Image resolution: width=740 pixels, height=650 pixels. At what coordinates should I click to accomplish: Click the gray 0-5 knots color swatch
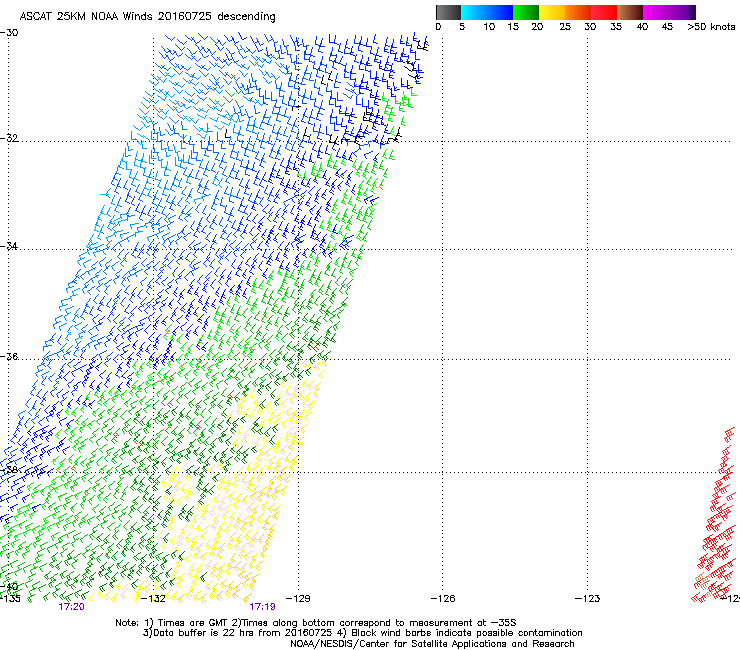[448, 12]
